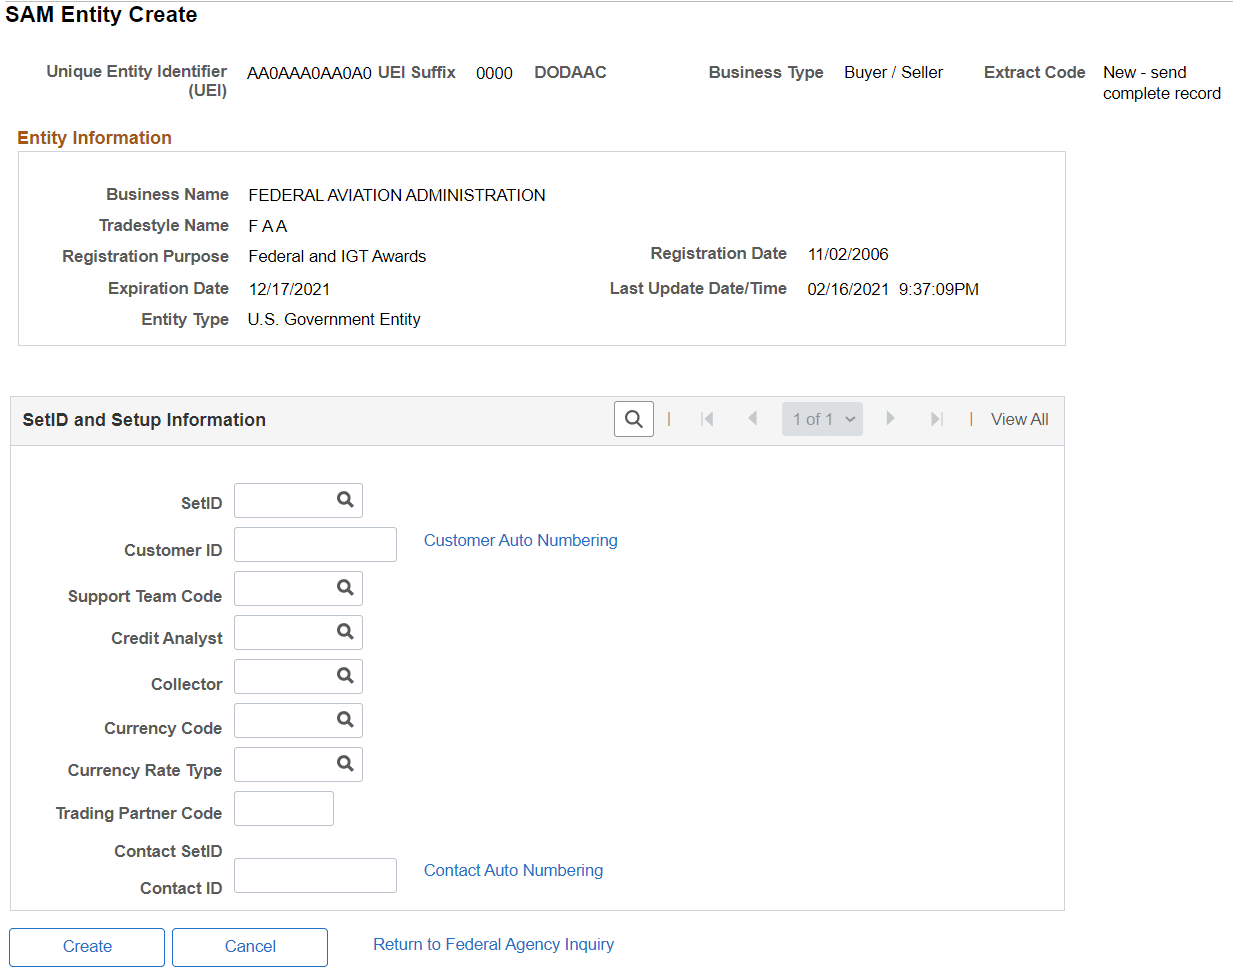The height and width of the screenshot is (976, 1233).
Task: Navigate to the next record arrow
Action: pyautogui.click(x=890, y=418)
